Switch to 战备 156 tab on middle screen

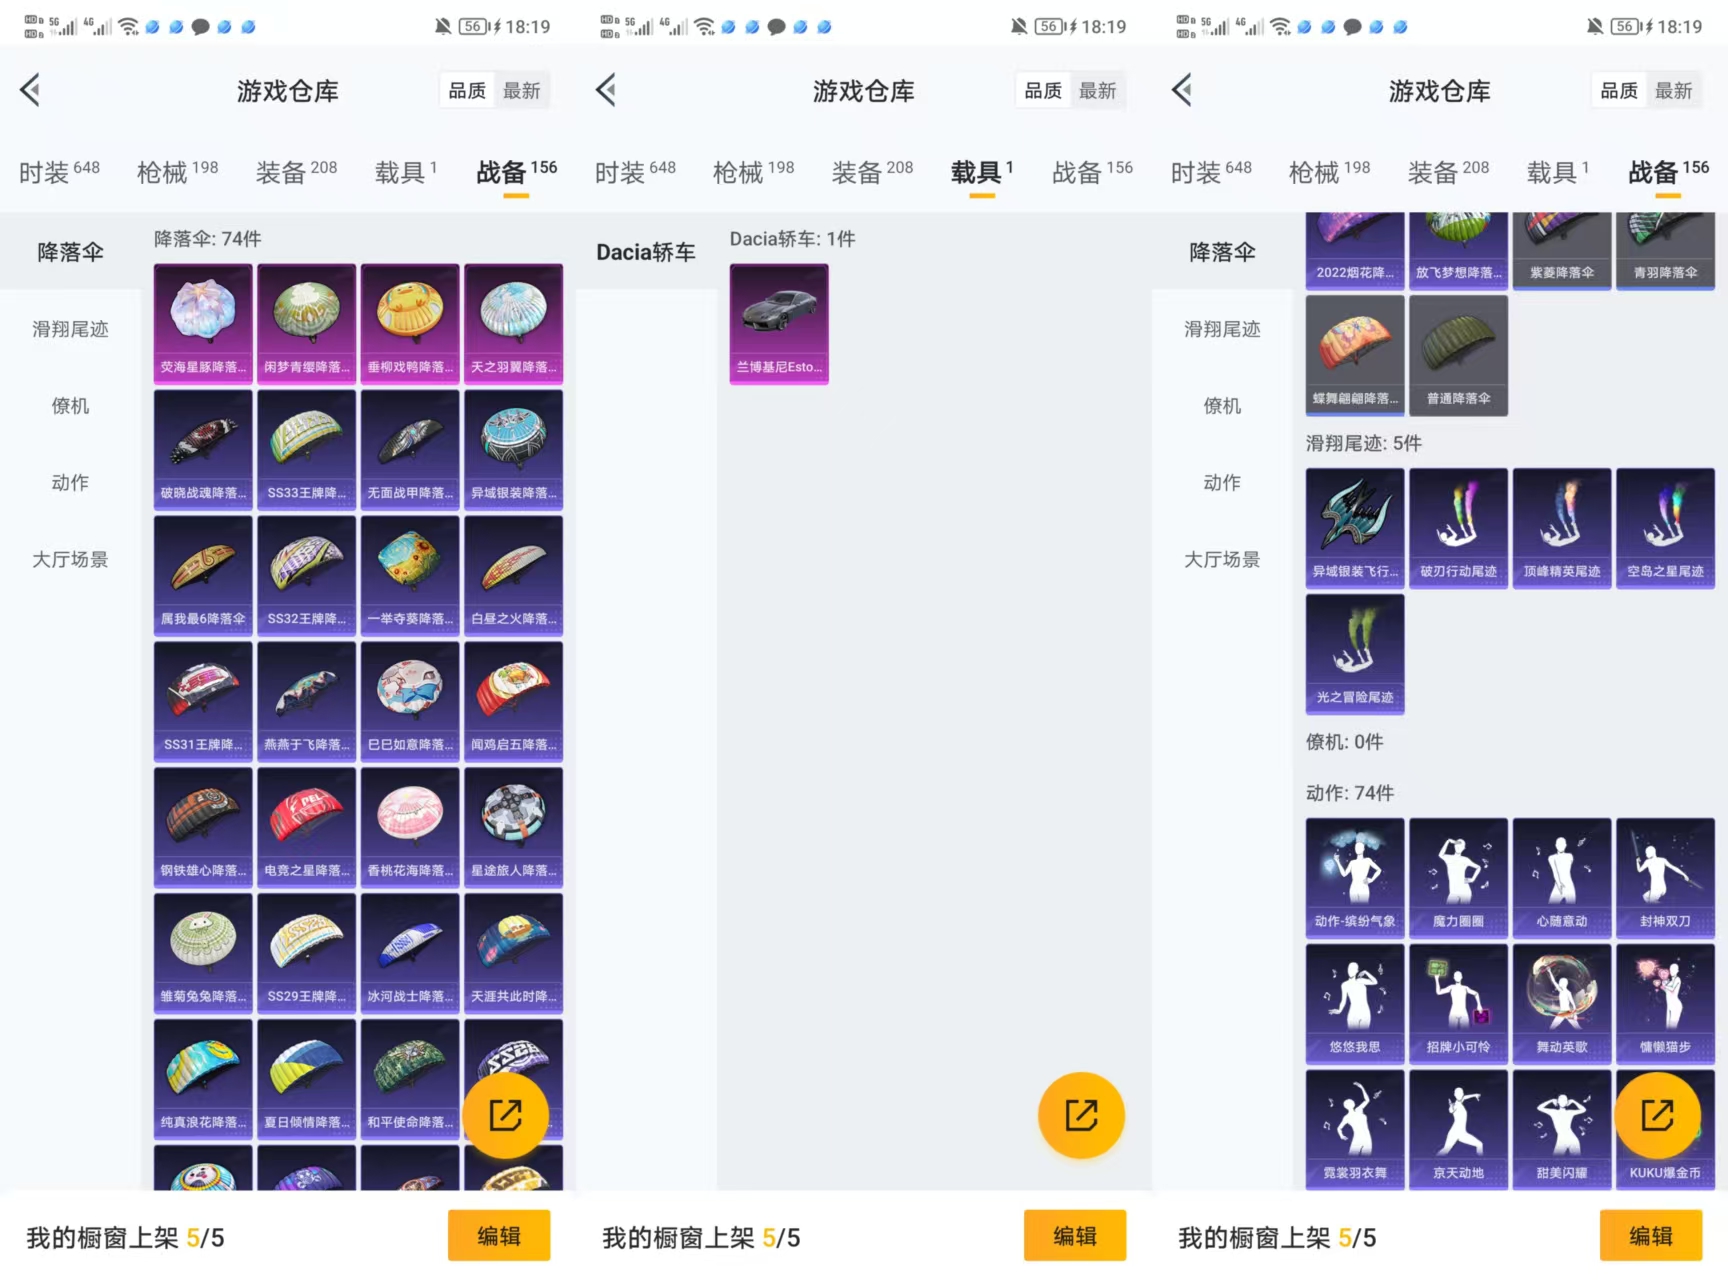[1093, 172]
